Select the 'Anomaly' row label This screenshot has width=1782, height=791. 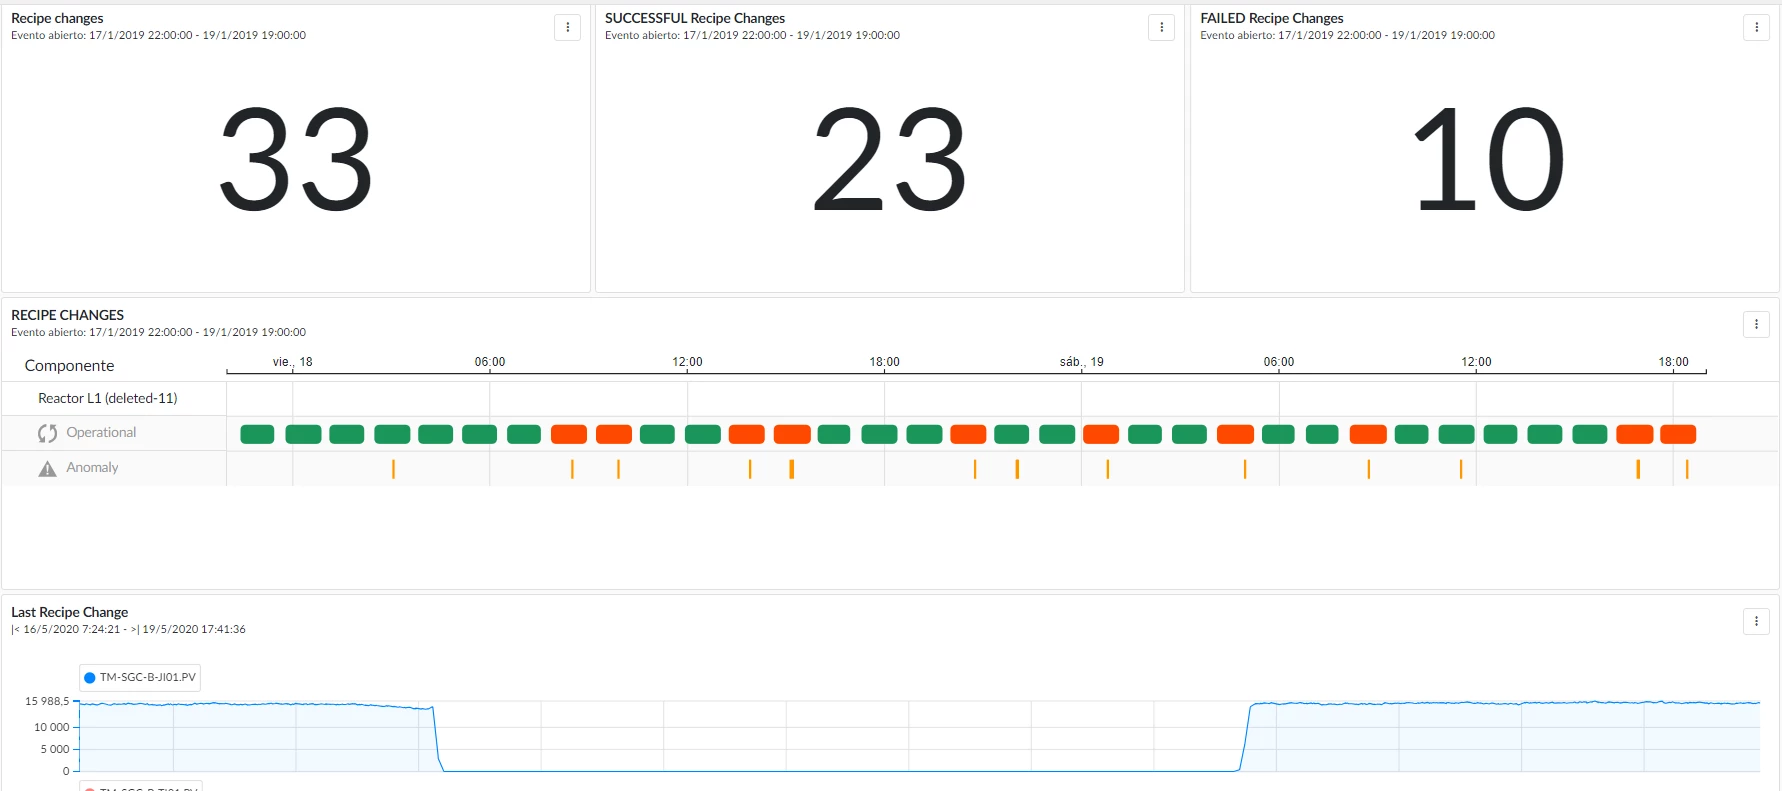point(92,468)
